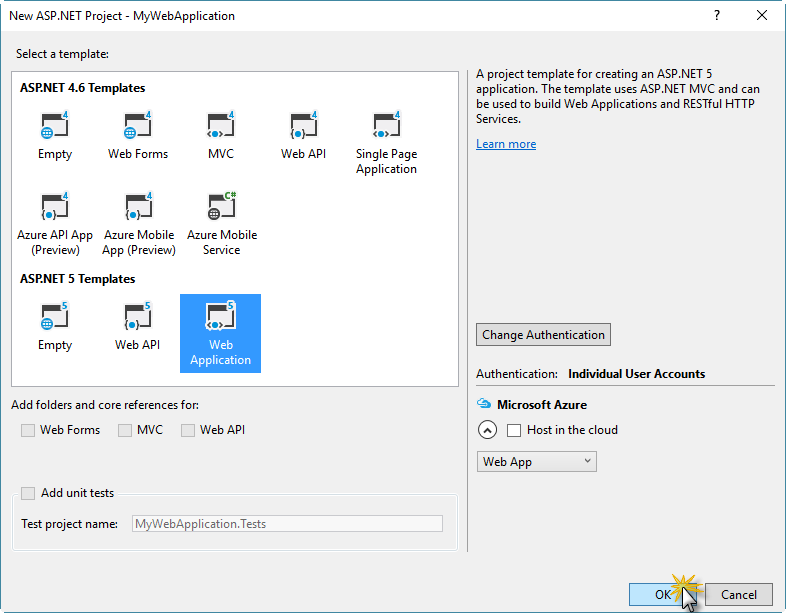Choose the ASP.NET 5 Web API template
786x613 pixels.
(138, 326)
